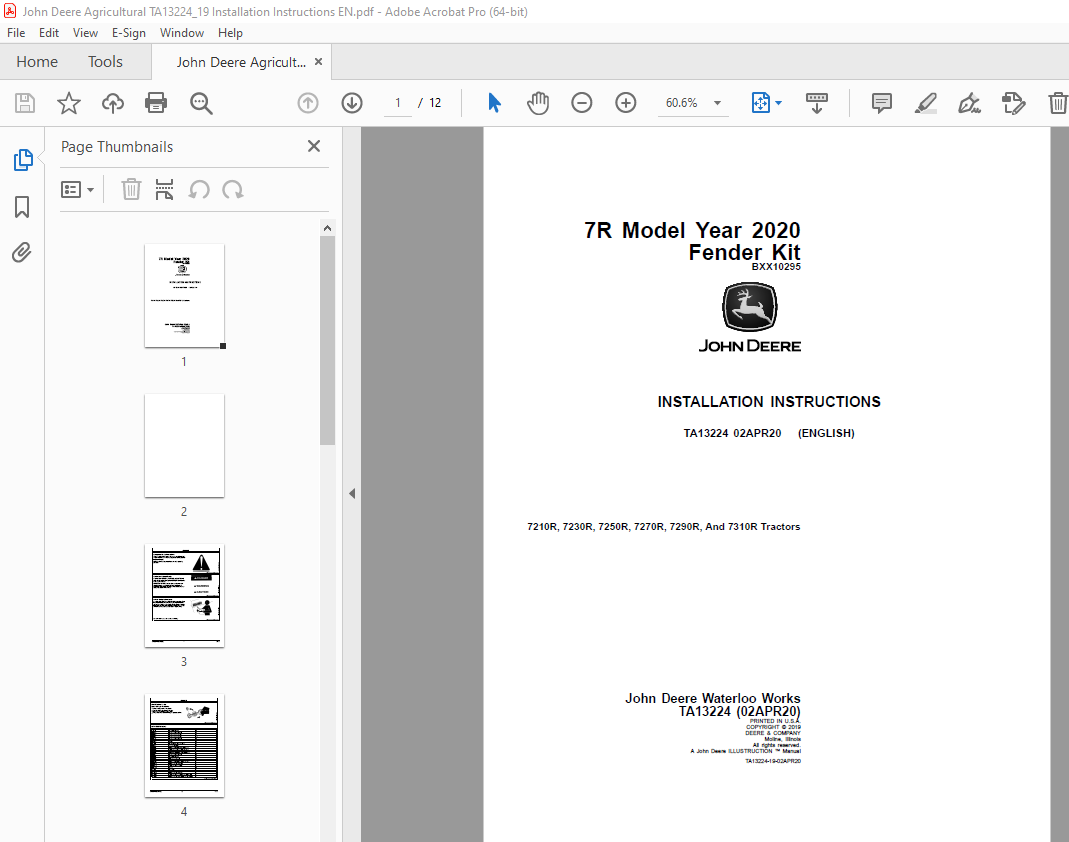The height and width of the screenshot is (842, 1069).
Task: Rotate page clockwise
Action: 233,190
